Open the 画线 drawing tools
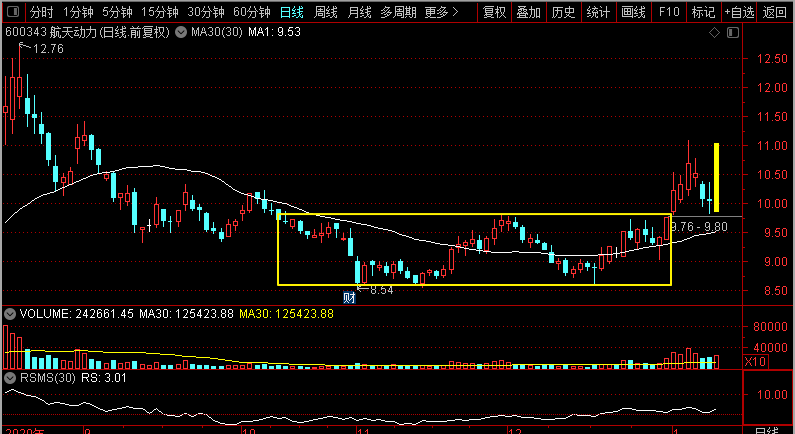795x434 pixels. [633, 13]
